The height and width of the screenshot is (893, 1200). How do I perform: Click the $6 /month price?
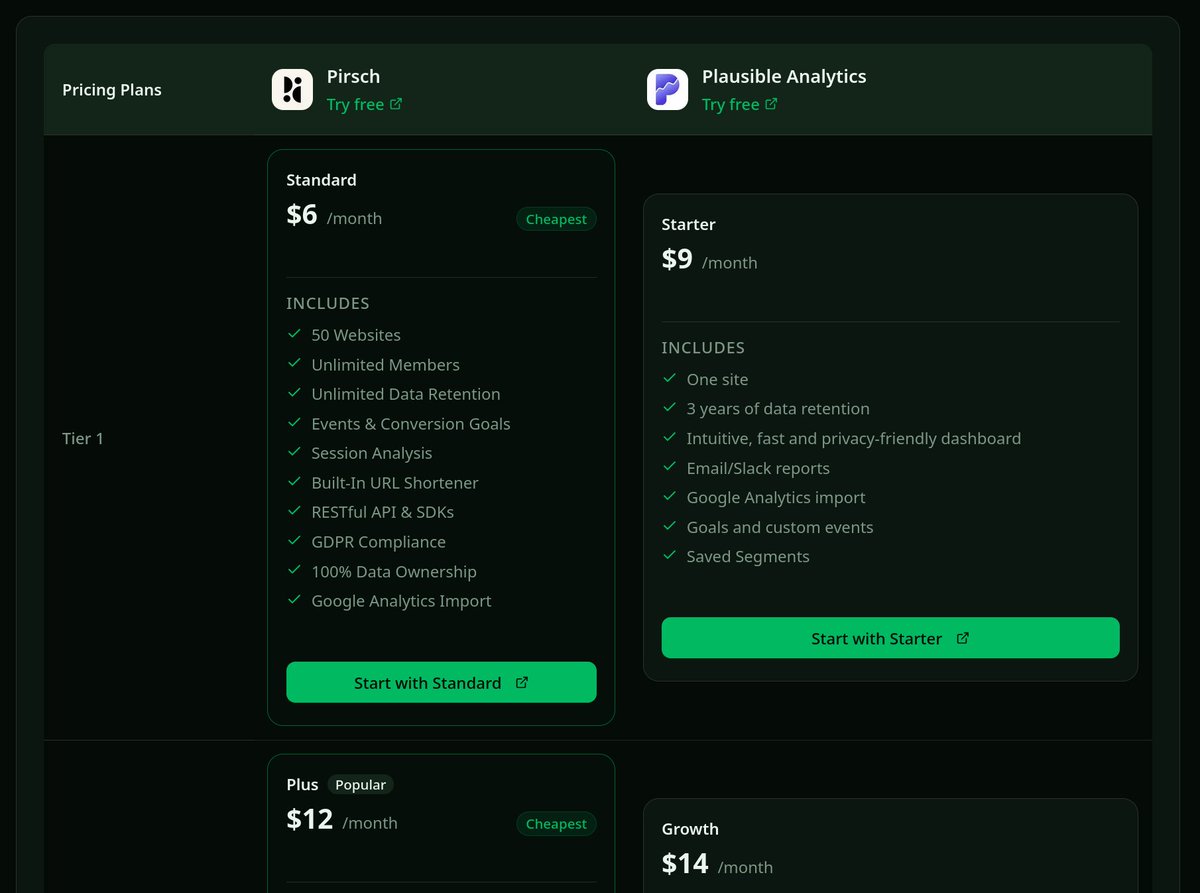pos(334,215)
